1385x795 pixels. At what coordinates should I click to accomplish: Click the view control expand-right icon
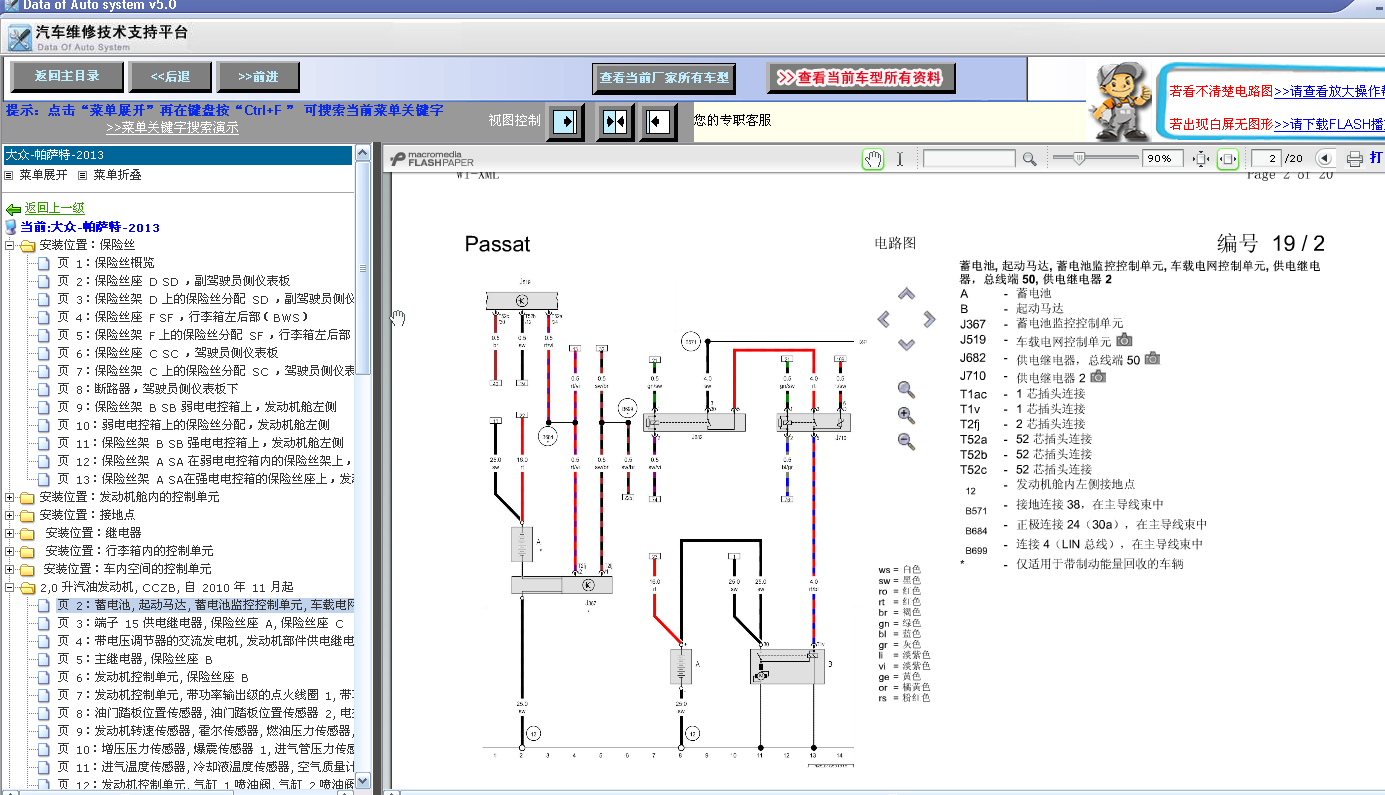pyautogui.click(x=565, y=121)
